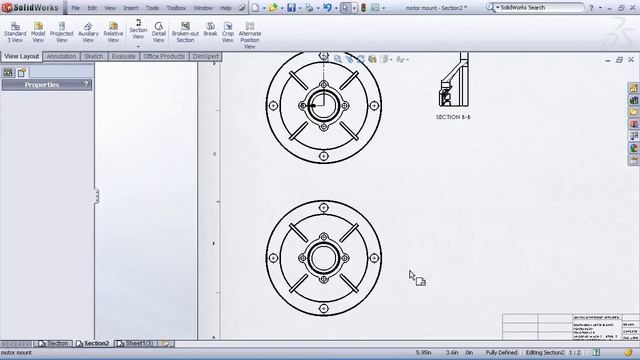Click the Rebuild traffic light icon

point(363,7)
